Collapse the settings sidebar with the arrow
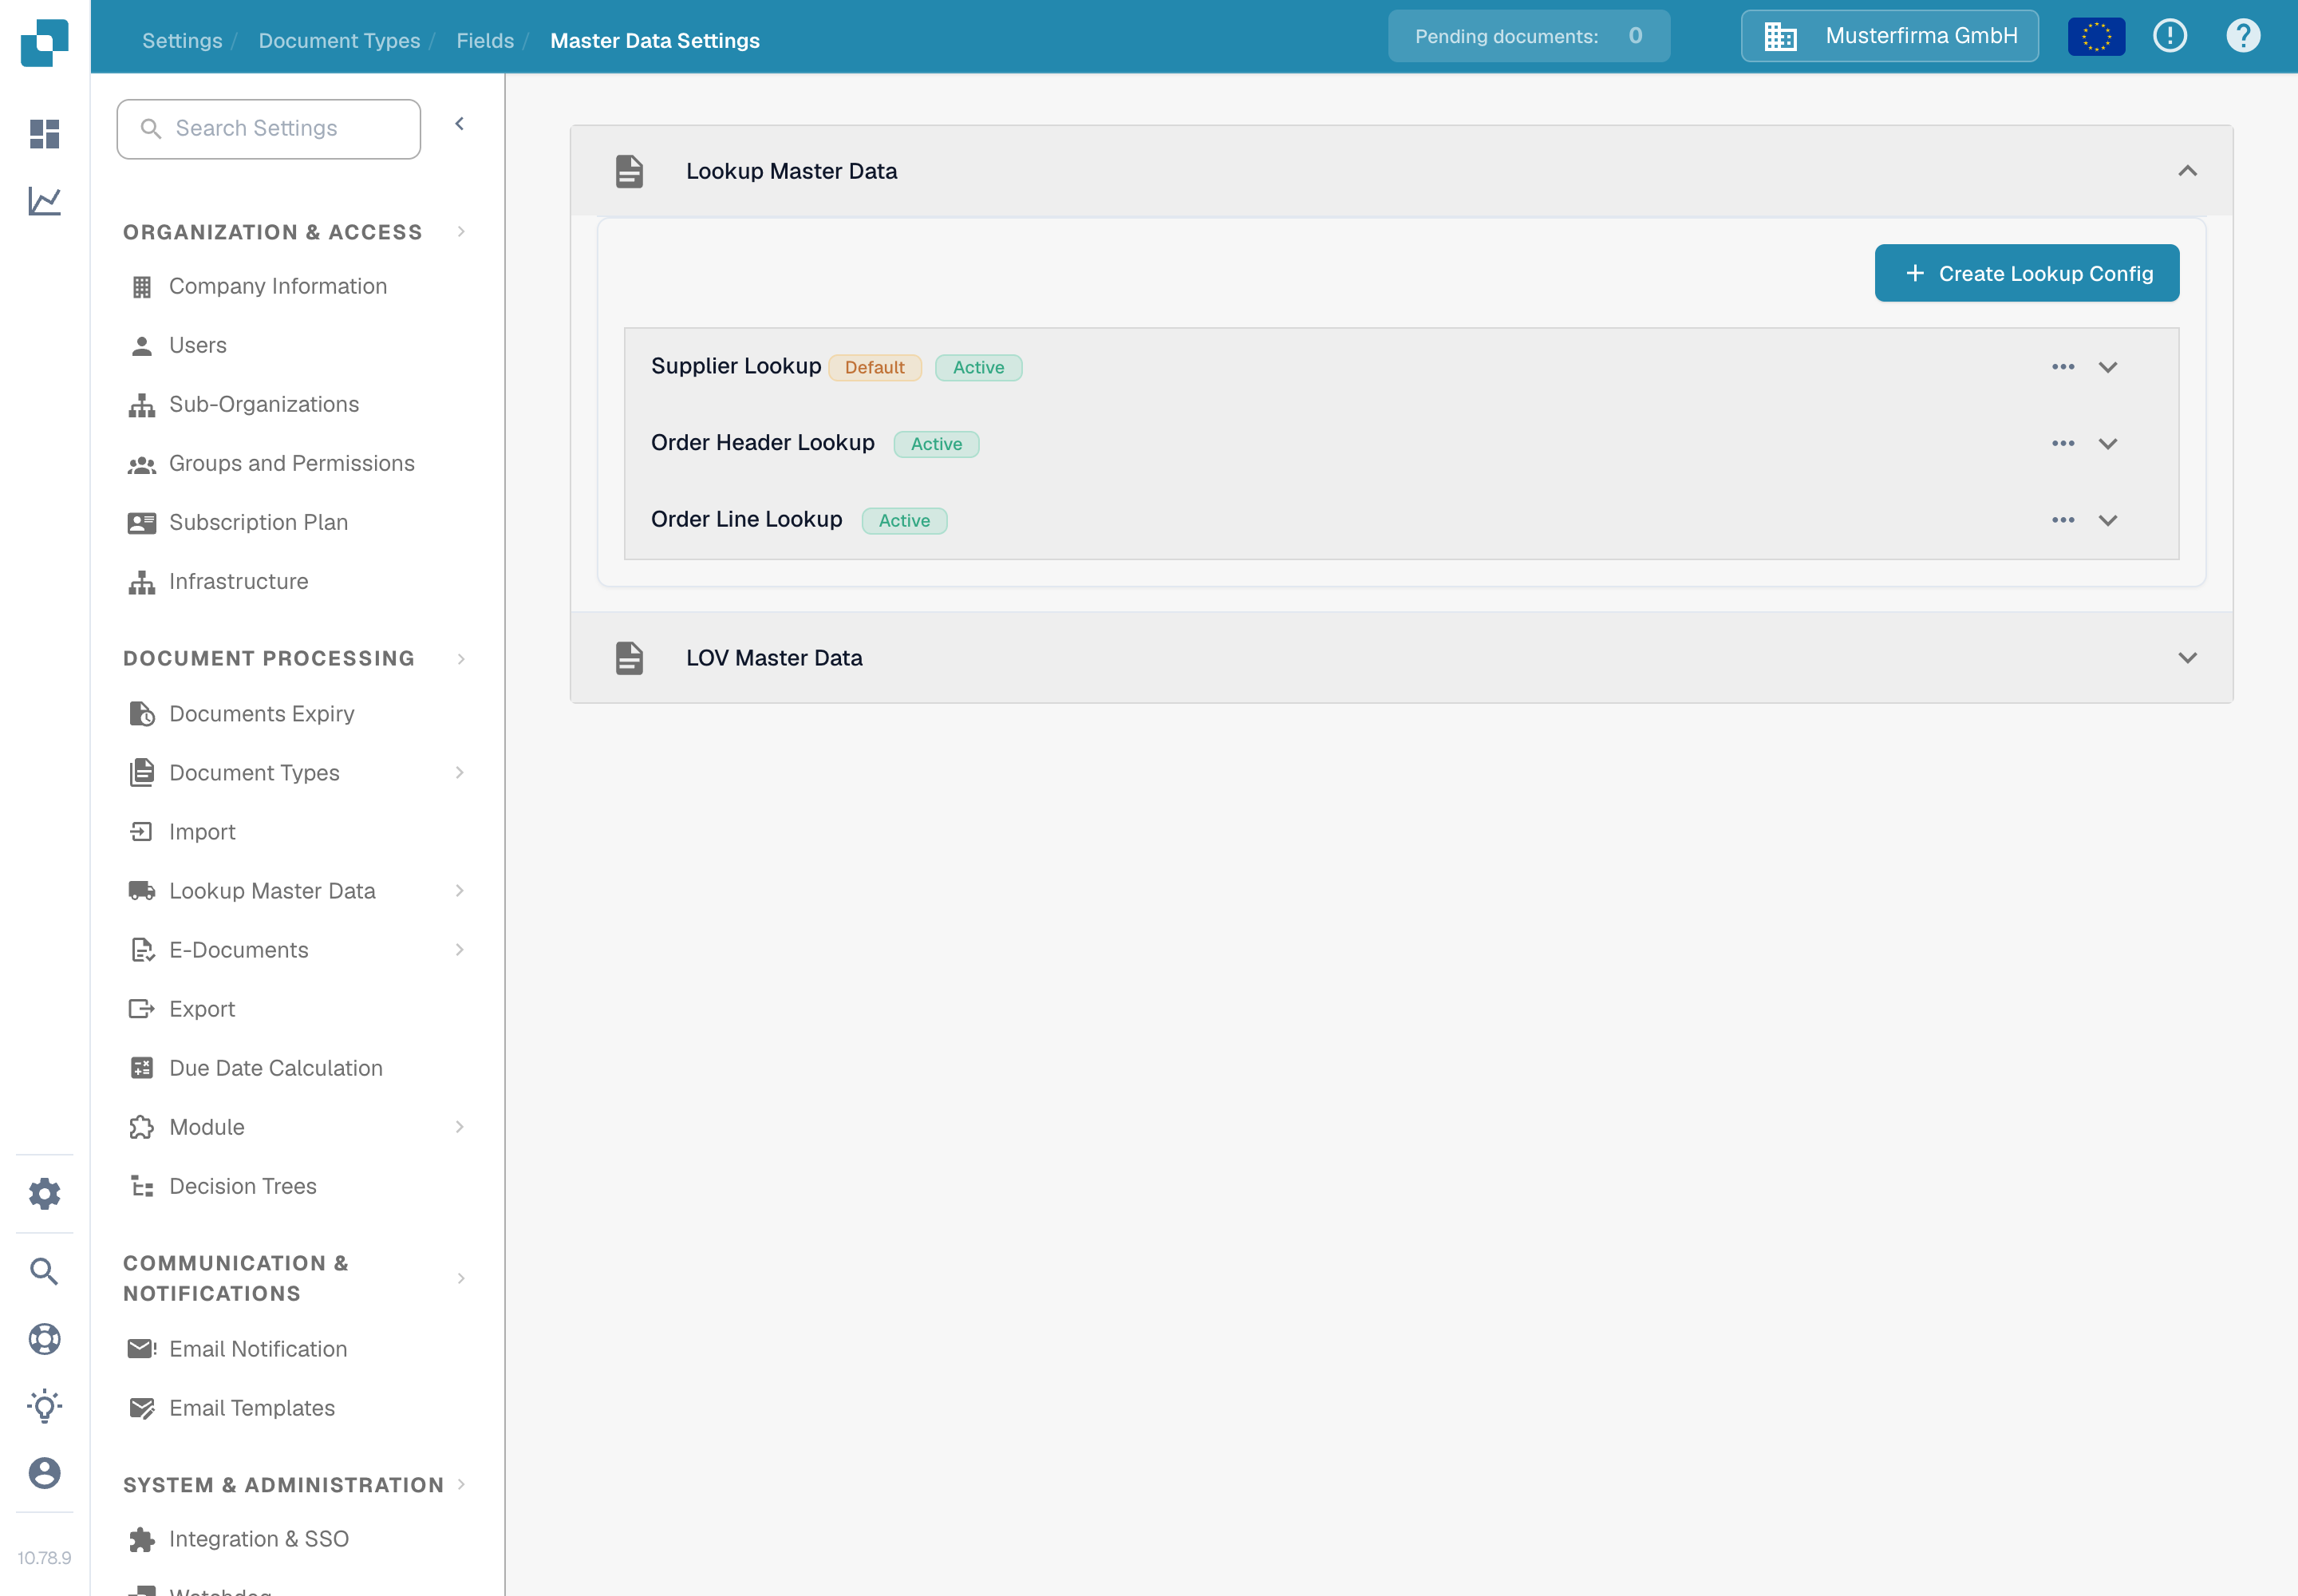2298x1596 pixels. pos(460,124)
